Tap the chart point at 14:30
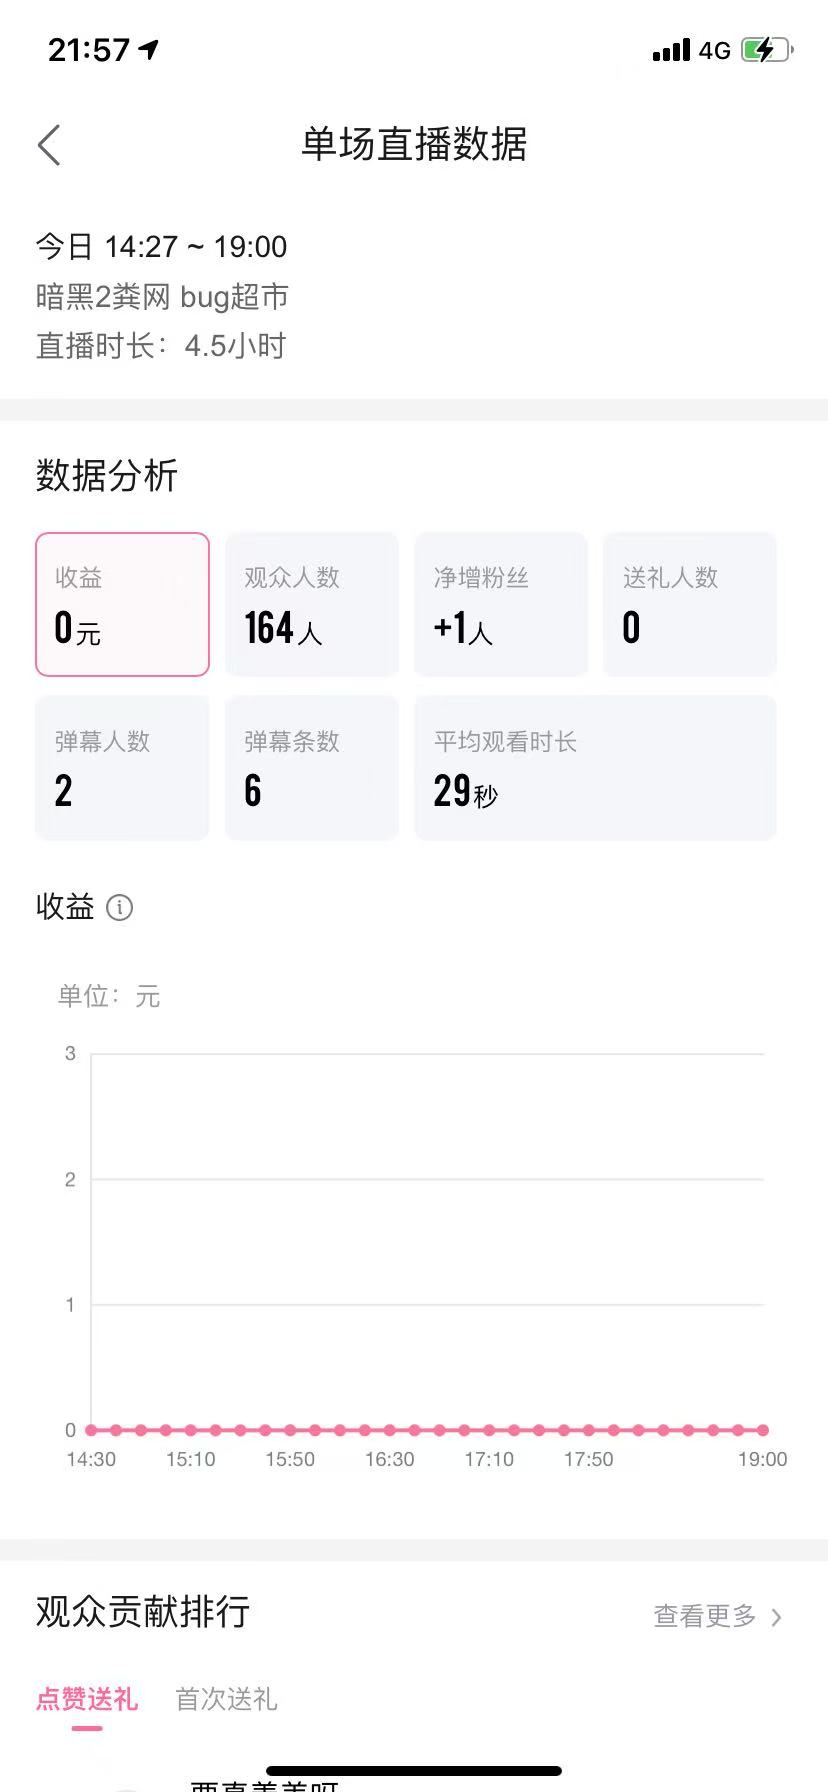This screenshot has width=828, height=1792. [91, 1430]
